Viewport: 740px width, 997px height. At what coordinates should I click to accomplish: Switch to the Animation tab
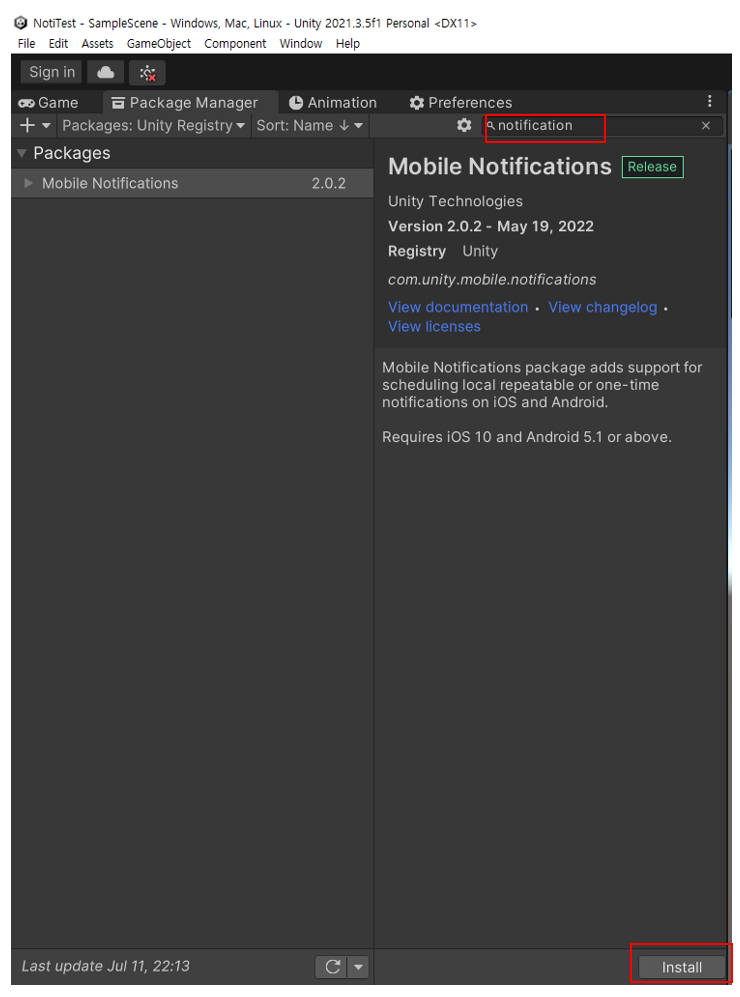pyautogui.click(x=332, y=102)
